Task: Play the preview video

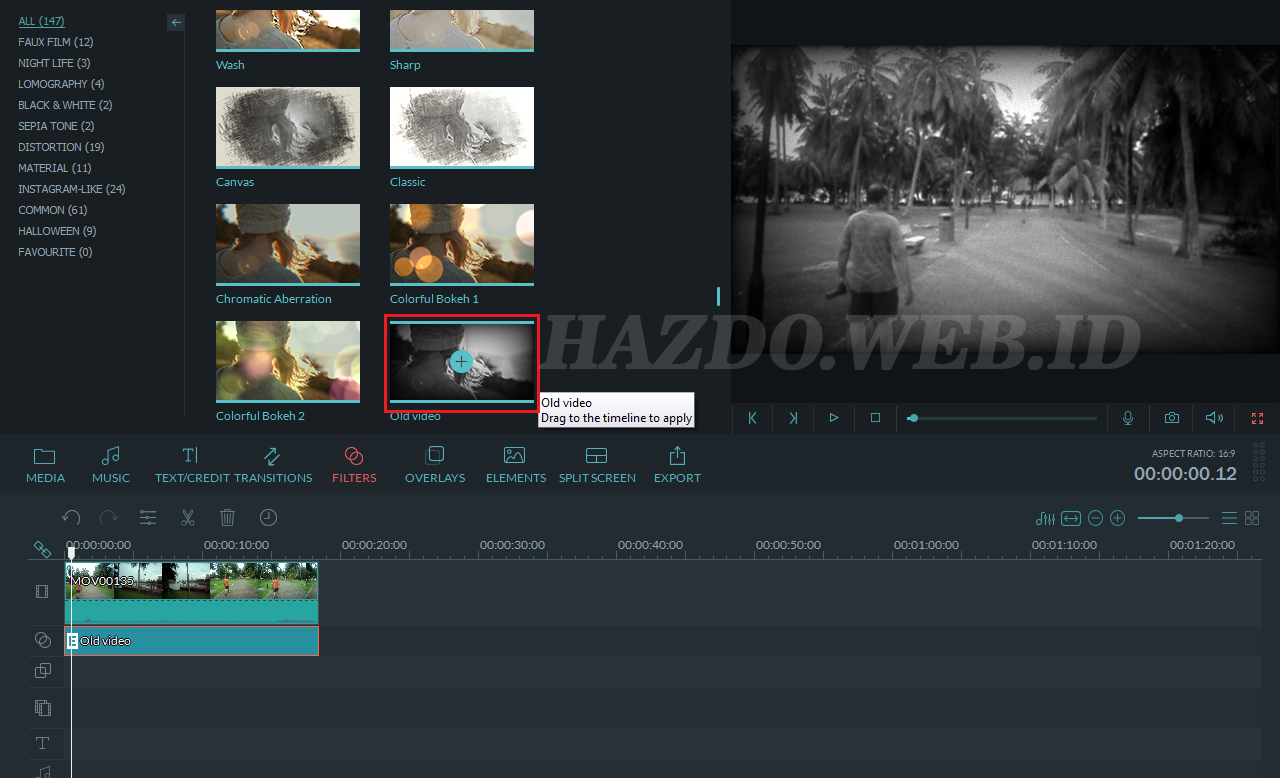Action: pyautogui.click(x=834, y=418)
